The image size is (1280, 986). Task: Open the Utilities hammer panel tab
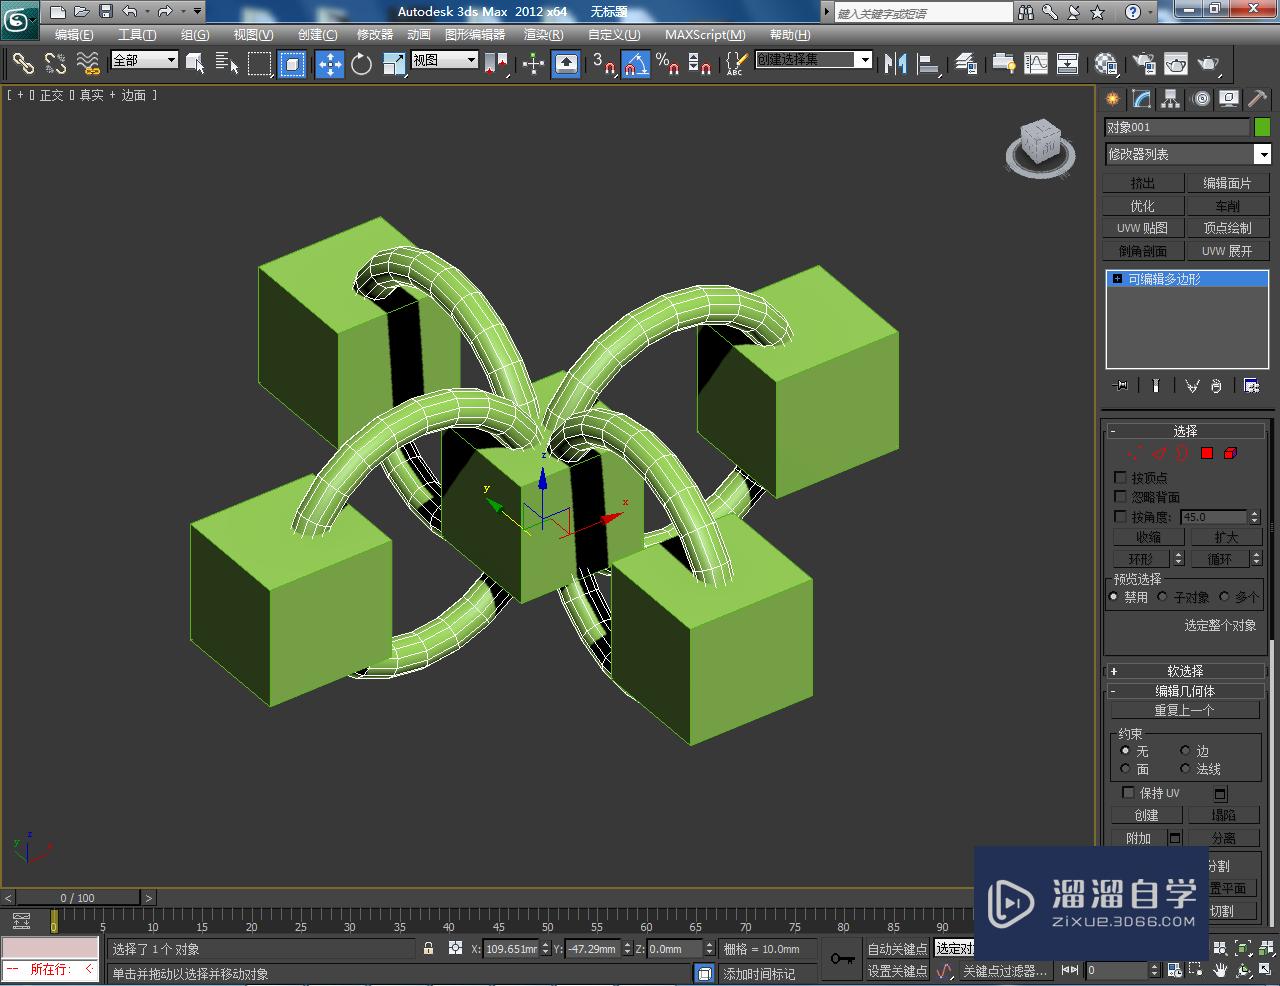click(1258, 99)
